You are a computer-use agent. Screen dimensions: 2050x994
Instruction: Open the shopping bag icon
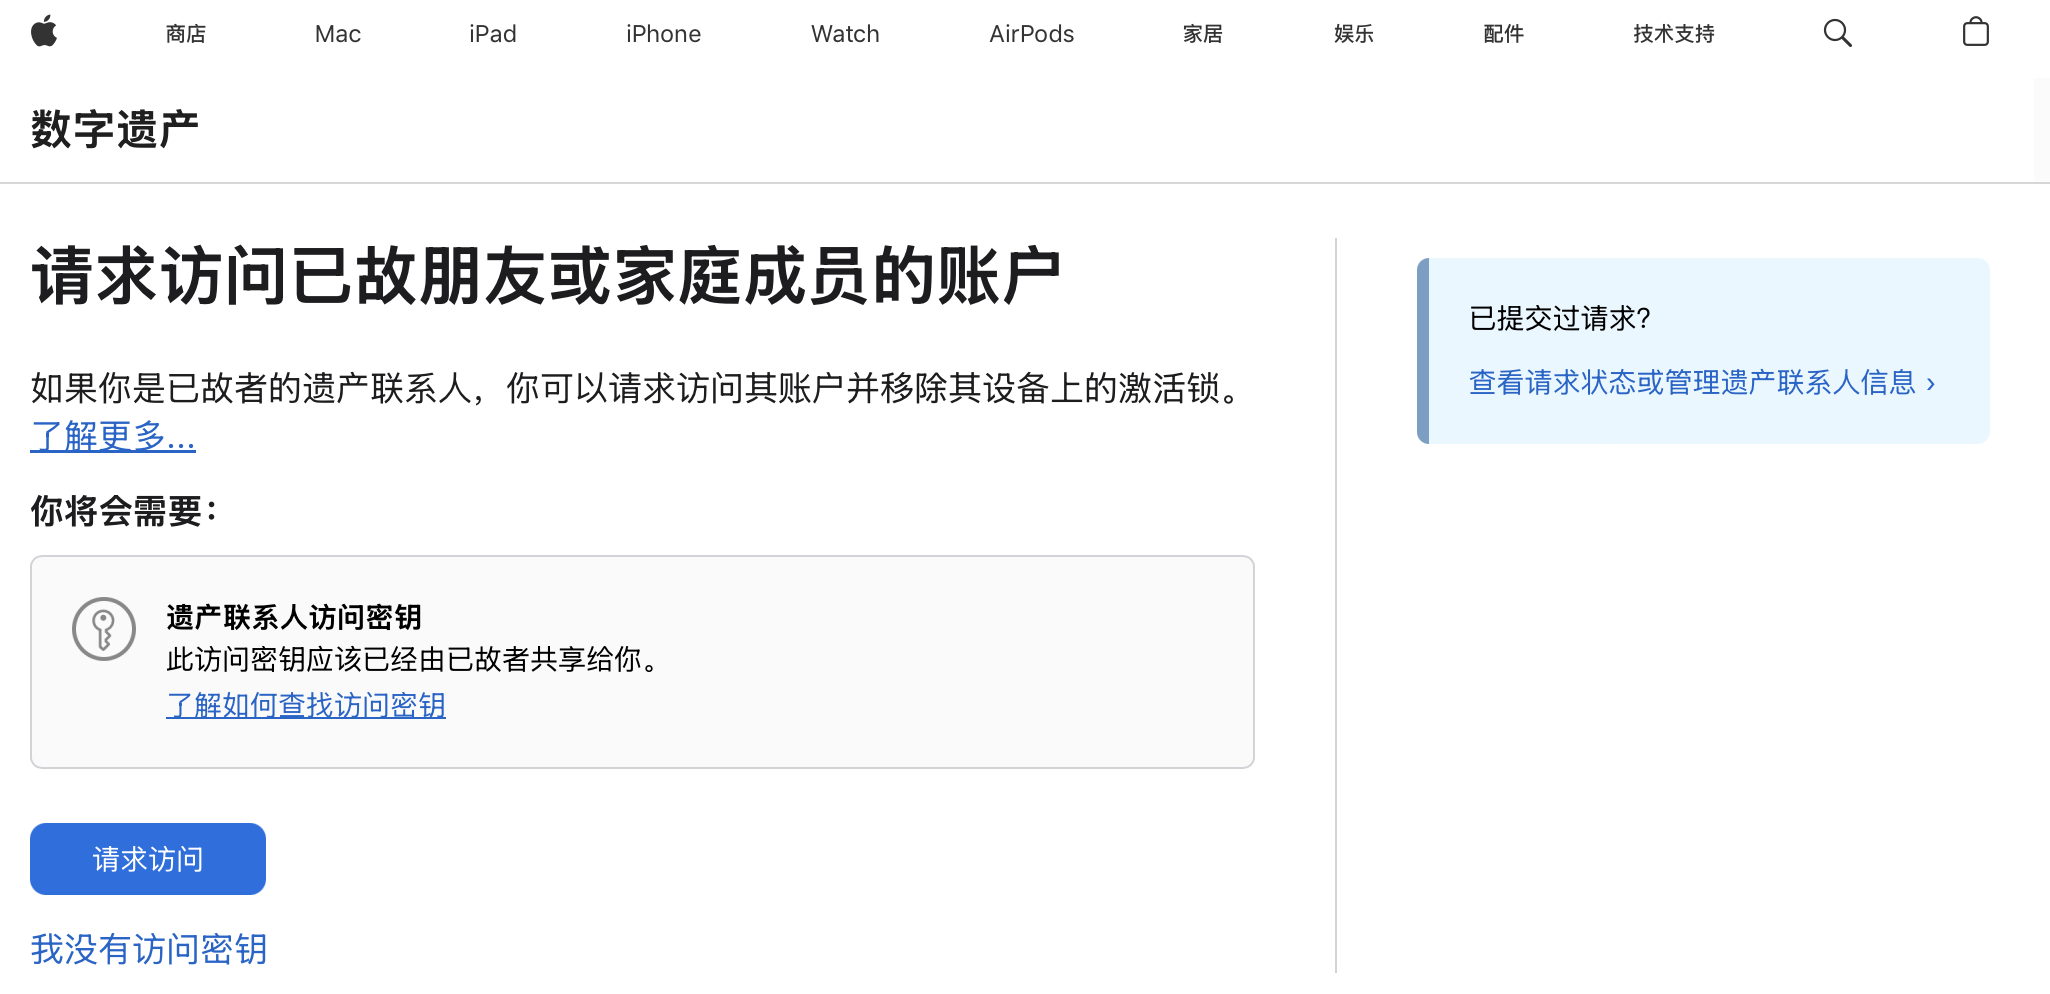point(1975,33)
